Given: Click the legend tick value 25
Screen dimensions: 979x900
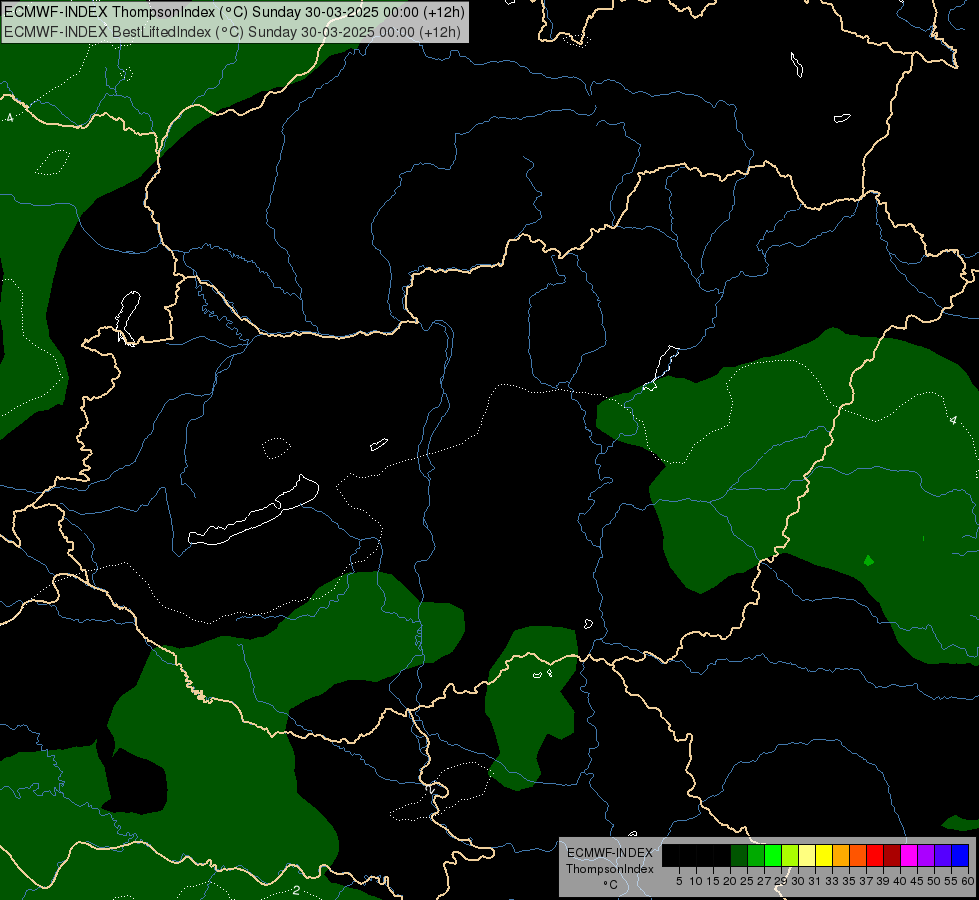Looking at the screenshot, I should coord(747,881).
